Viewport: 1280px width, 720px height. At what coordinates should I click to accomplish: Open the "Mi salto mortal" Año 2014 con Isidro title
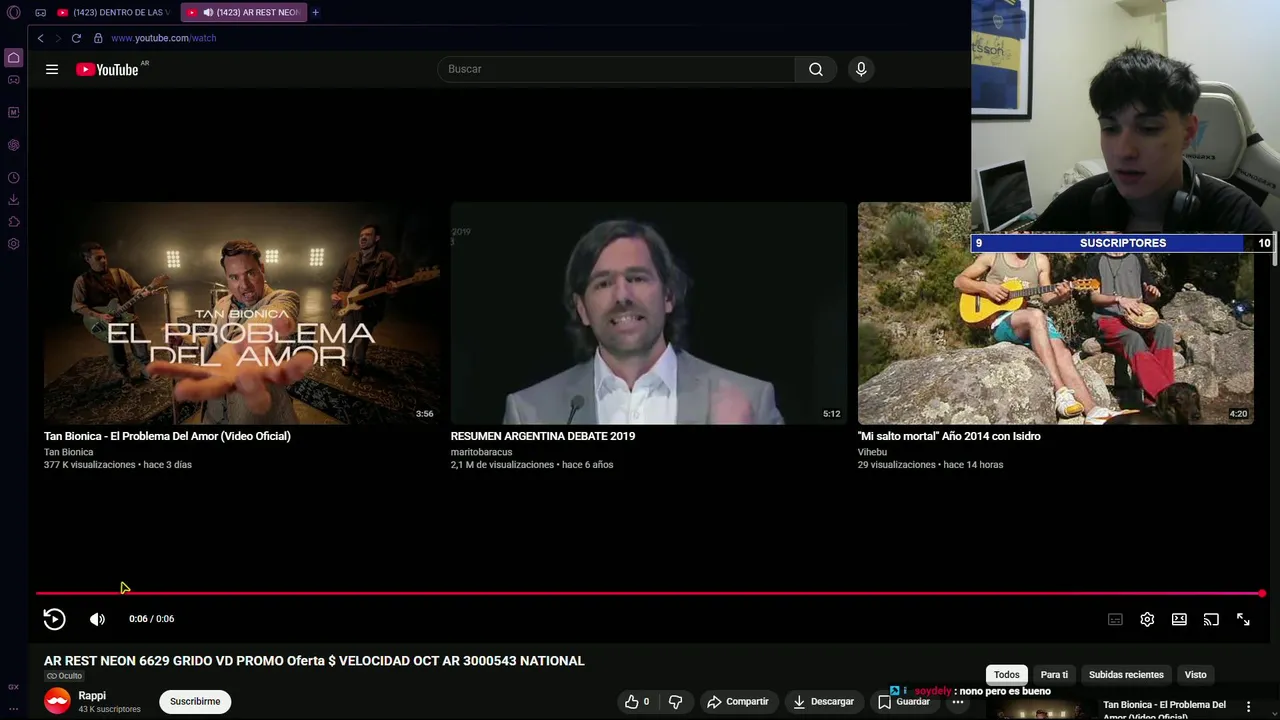pyautogui.click(x=949, y=436)
